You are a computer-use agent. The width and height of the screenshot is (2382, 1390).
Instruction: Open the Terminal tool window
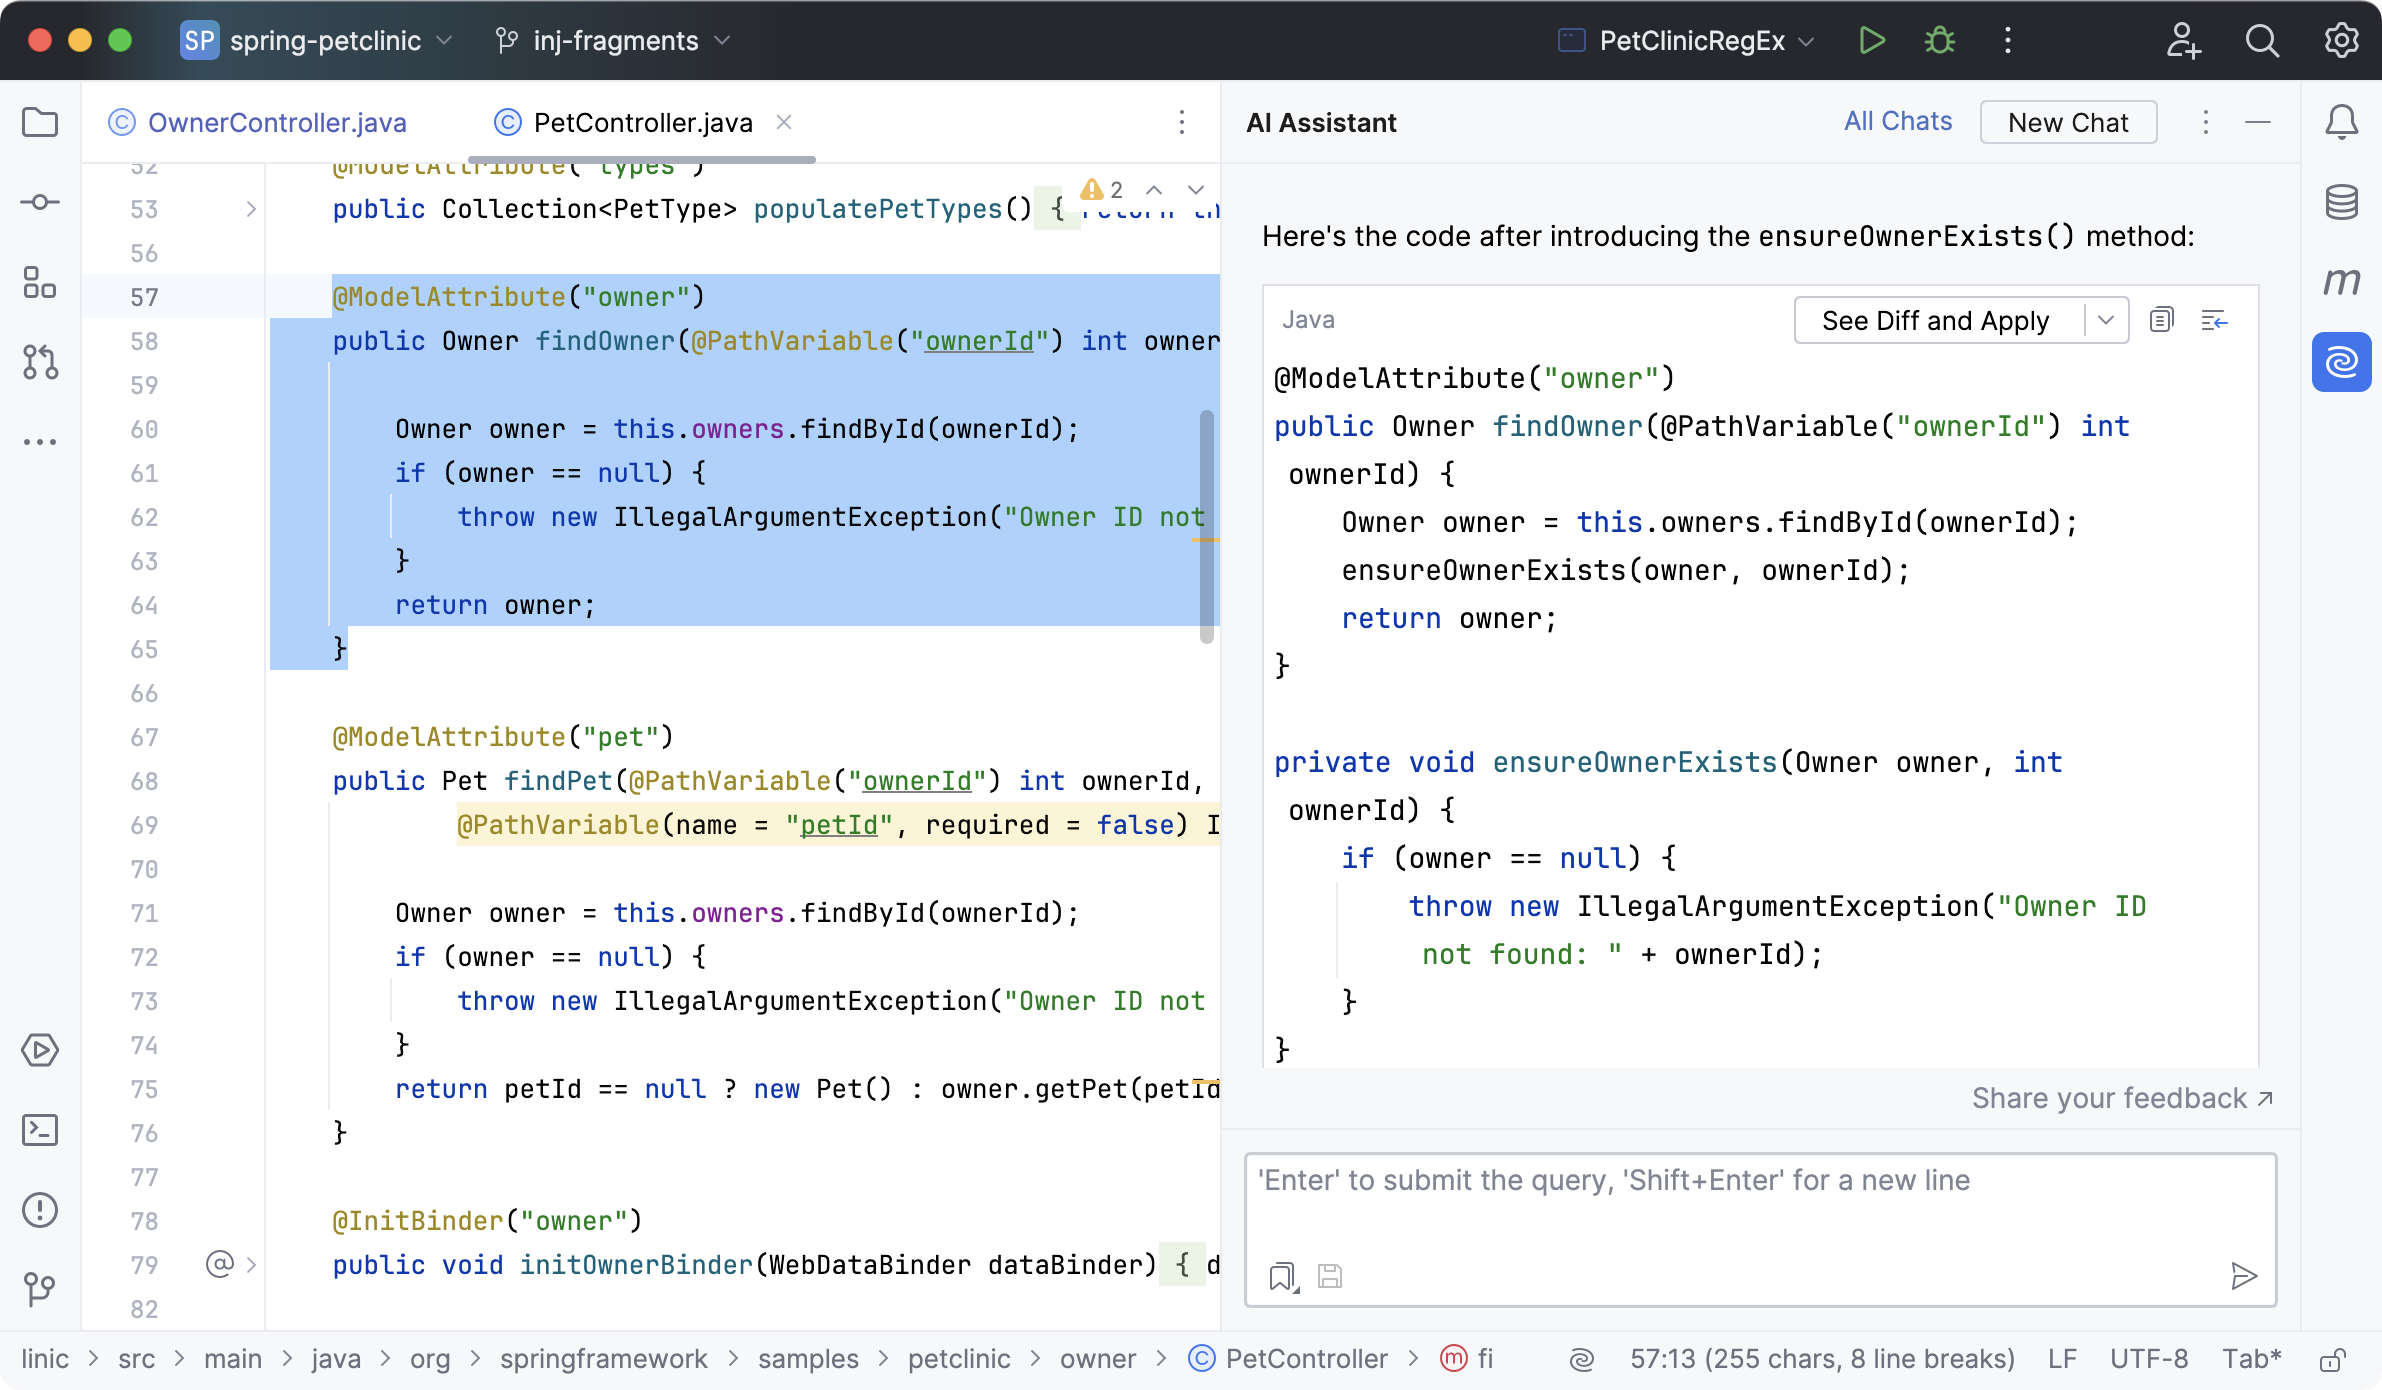click(x=40, y=1130)
